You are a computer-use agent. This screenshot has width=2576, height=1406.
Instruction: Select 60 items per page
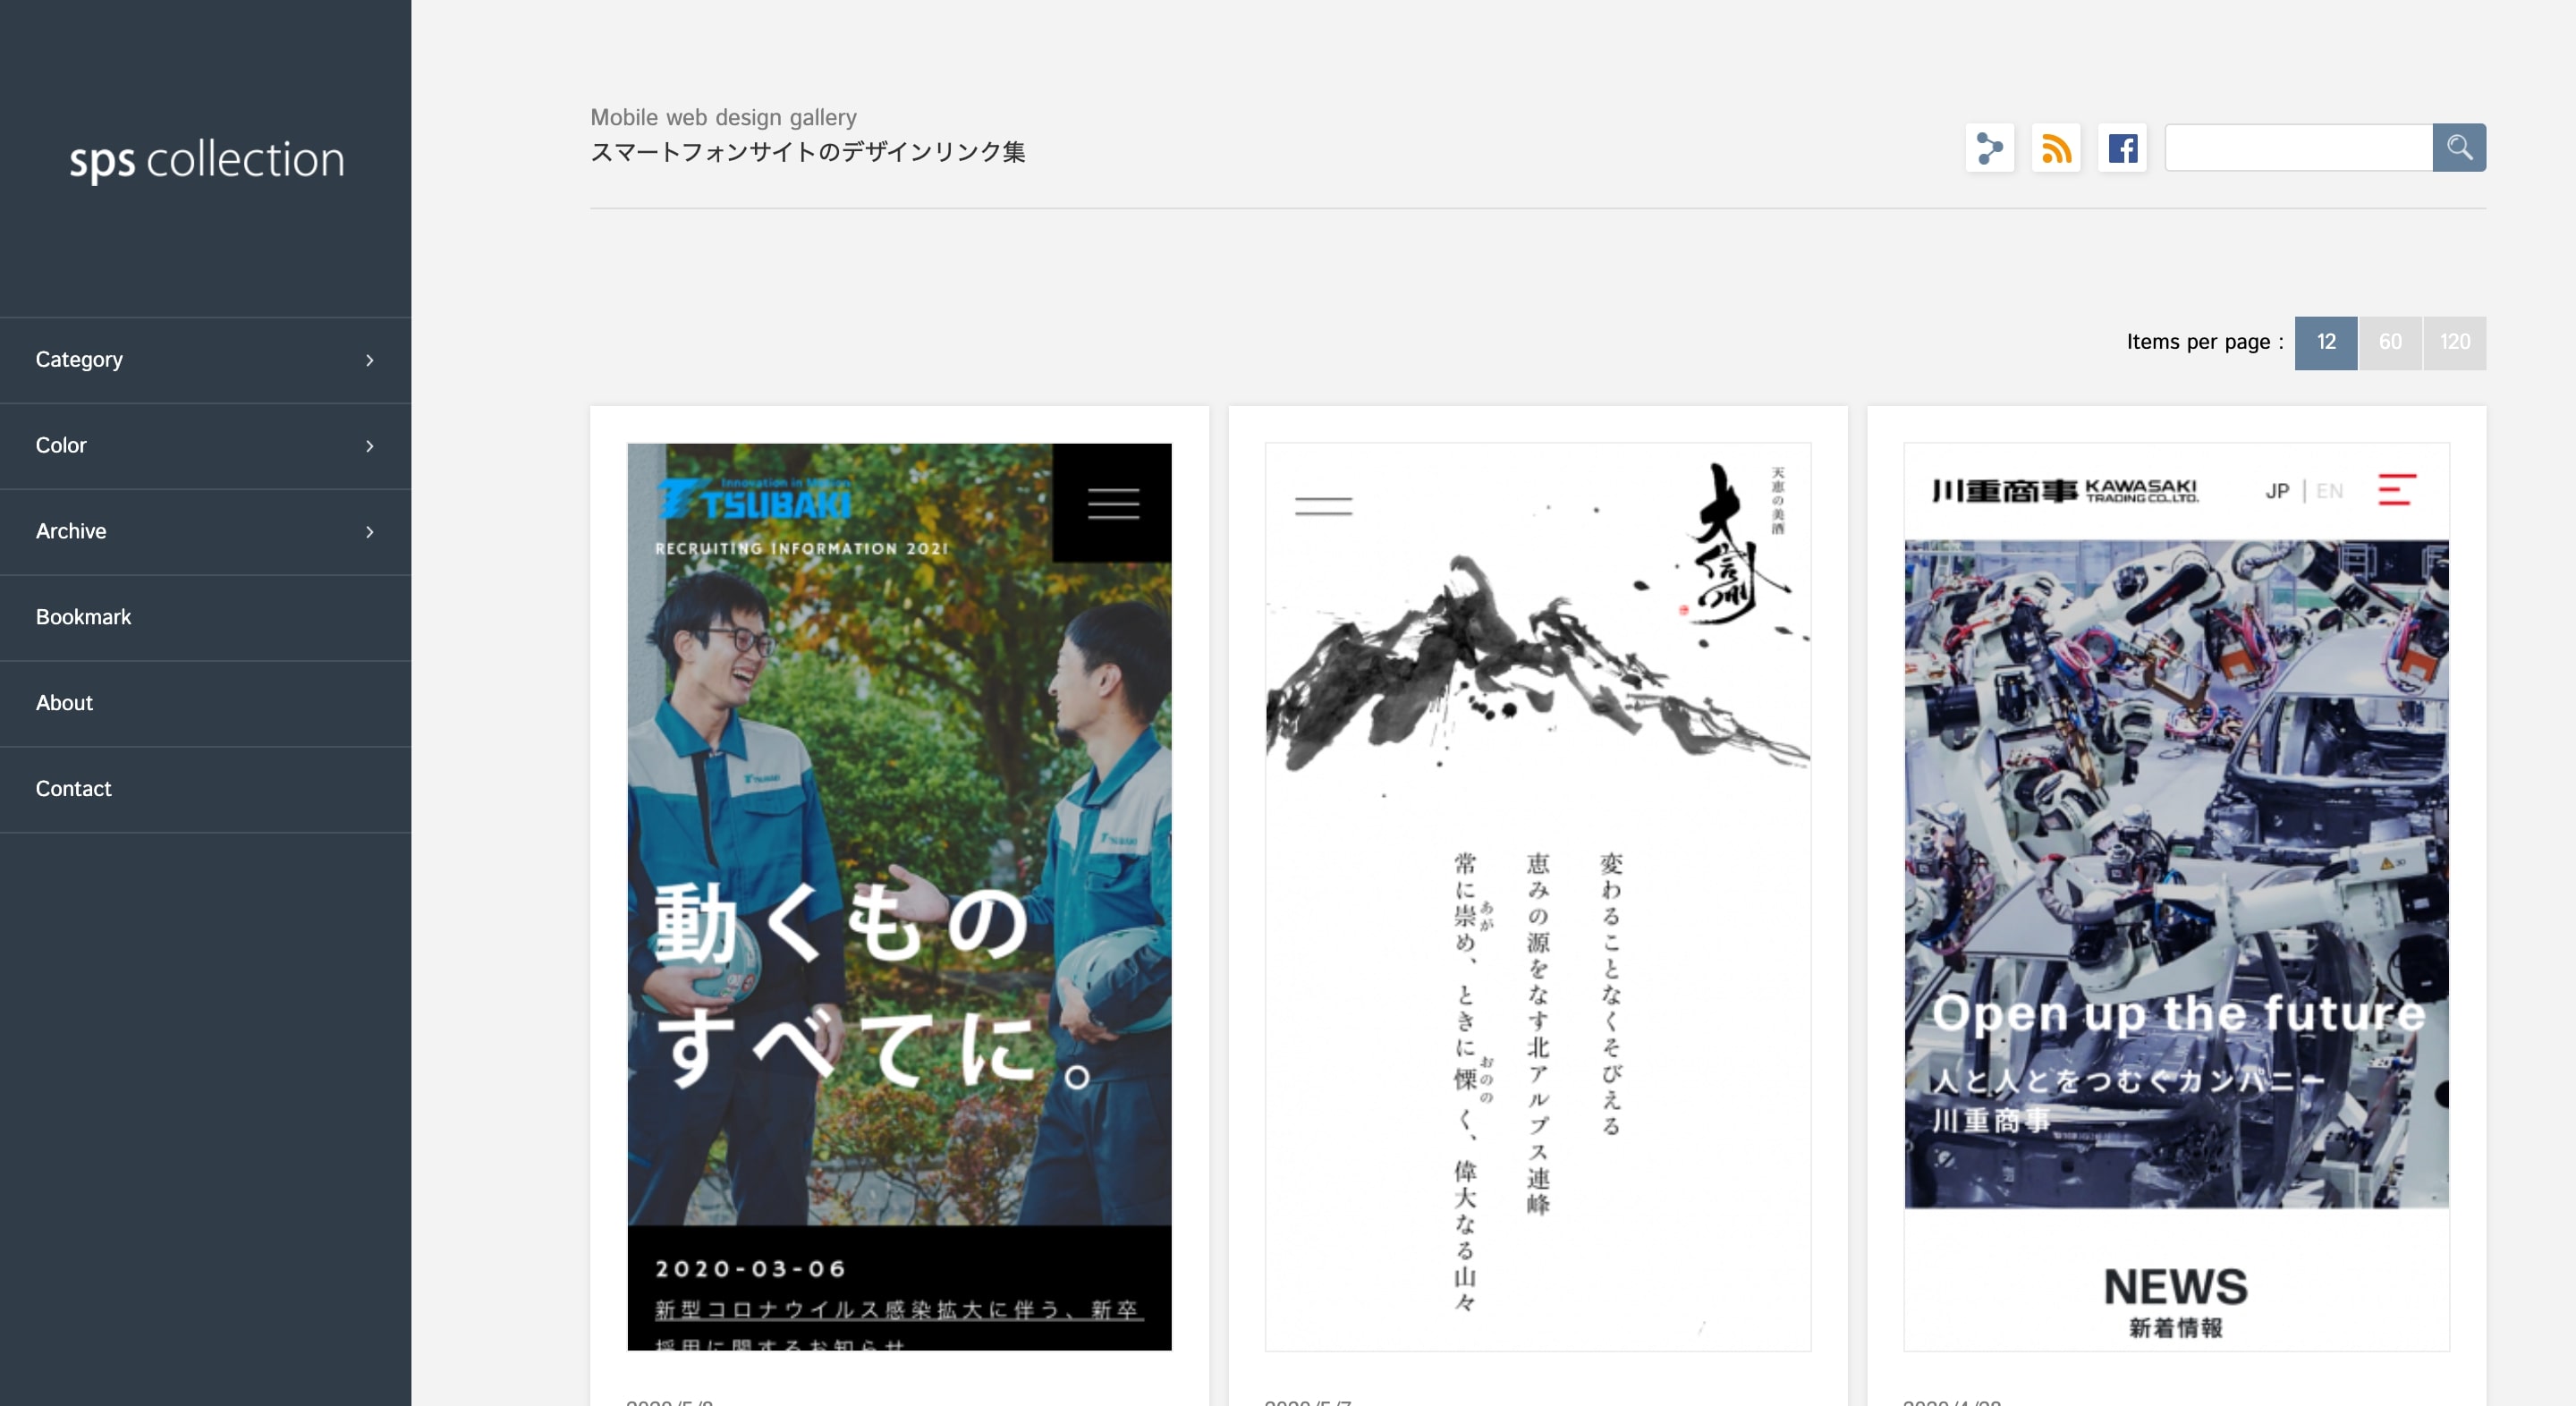tap(2391, 341)
